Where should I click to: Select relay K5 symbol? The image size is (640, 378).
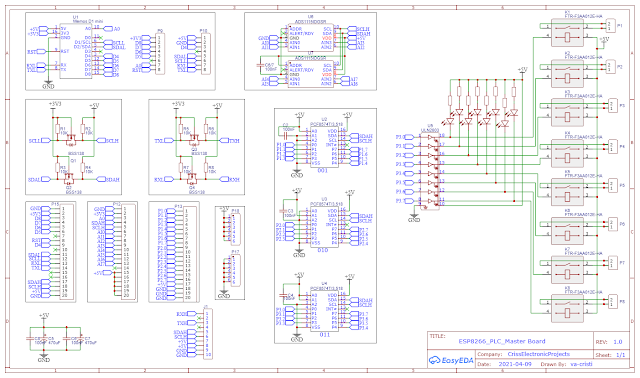[x=567, y=191]
